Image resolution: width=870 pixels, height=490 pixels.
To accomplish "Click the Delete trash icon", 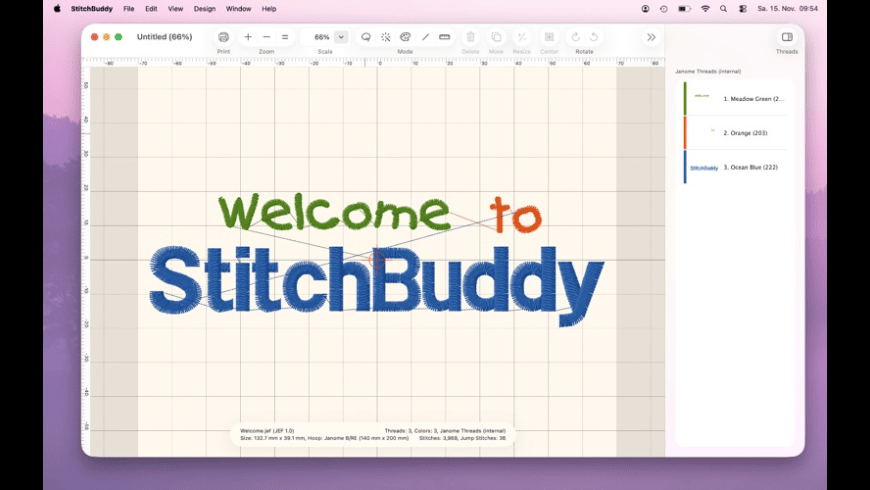I will [471, 37].
